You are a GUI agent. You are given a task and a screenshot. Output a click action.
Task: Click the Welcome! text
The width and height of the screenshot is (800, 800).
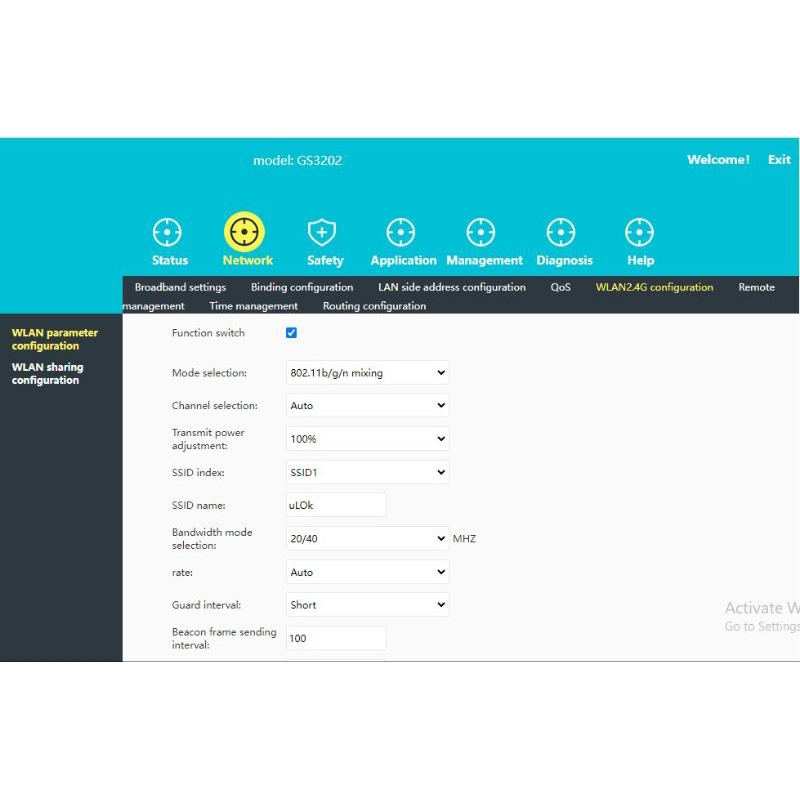718,160
